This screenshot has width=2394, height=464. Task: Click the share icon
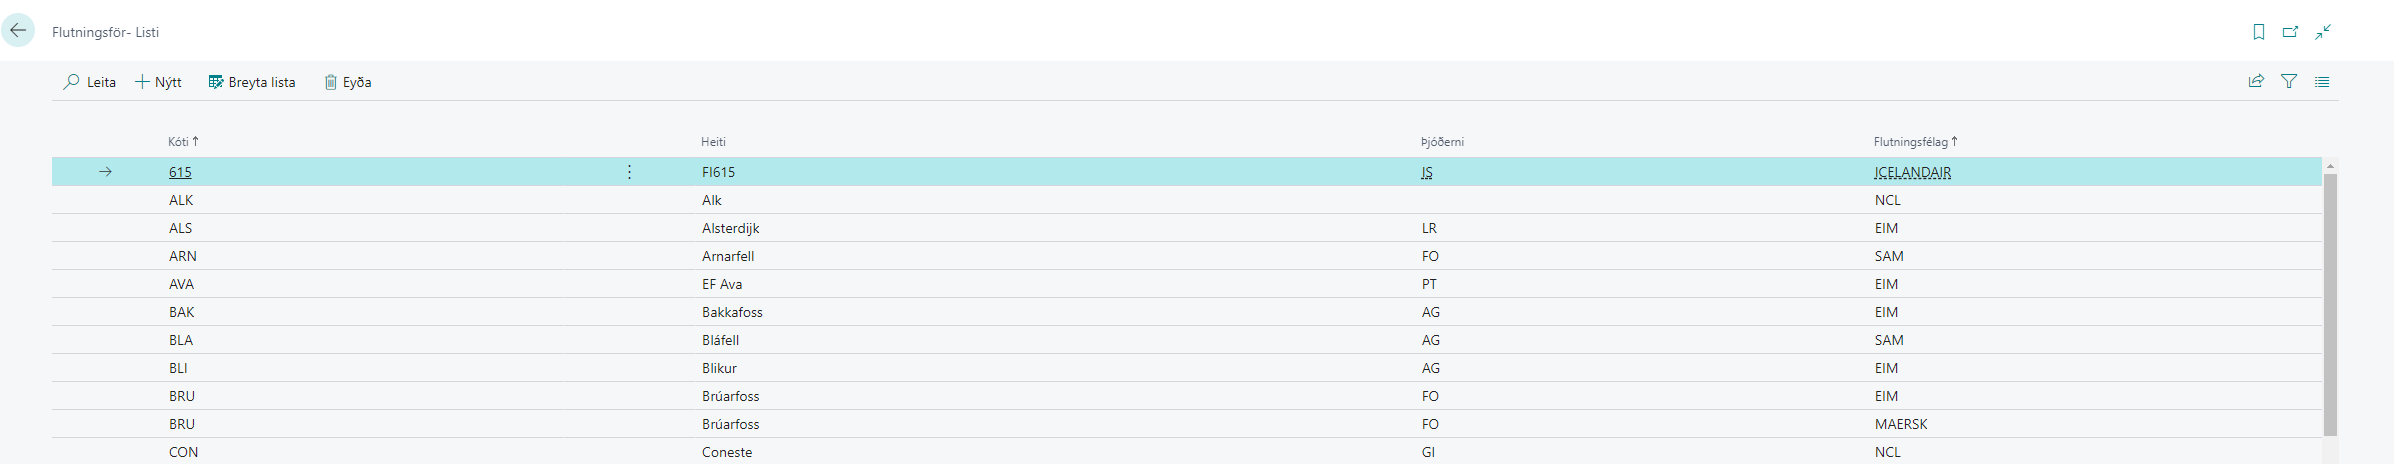pos(2256,82)
